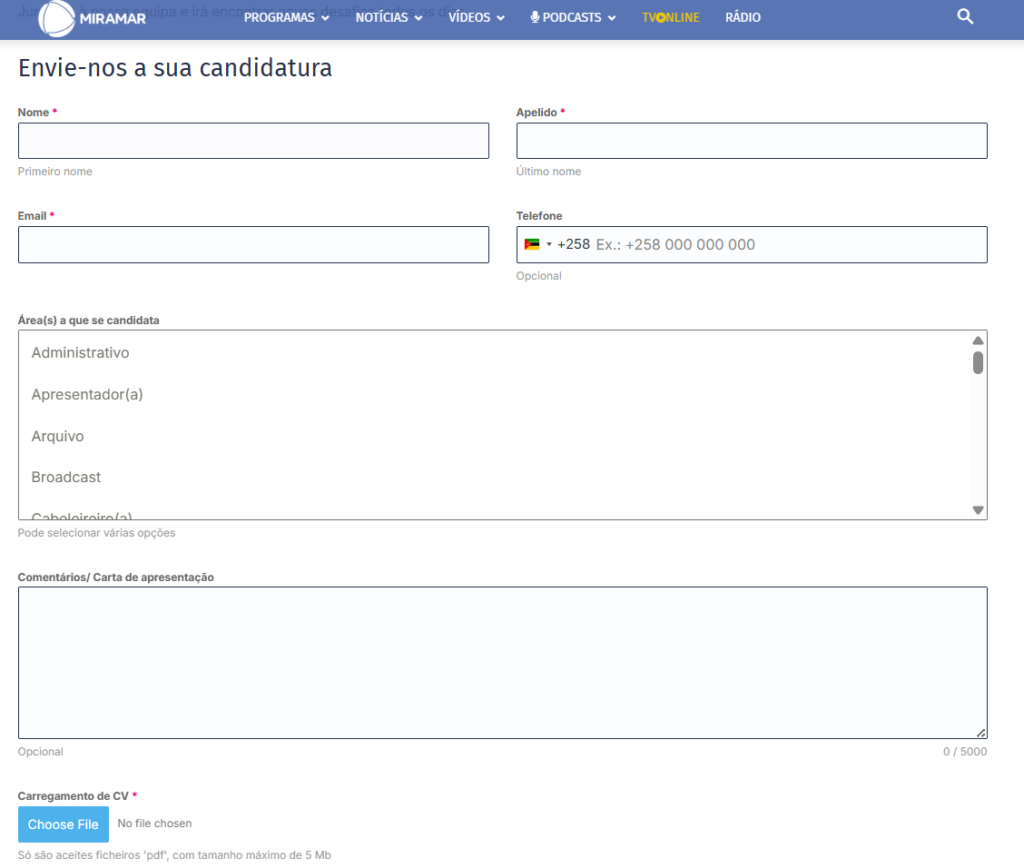The width and height of the screenshot is (1024, 868).
Task: Switch to TV Online
Action: click(x=670, y=17)
